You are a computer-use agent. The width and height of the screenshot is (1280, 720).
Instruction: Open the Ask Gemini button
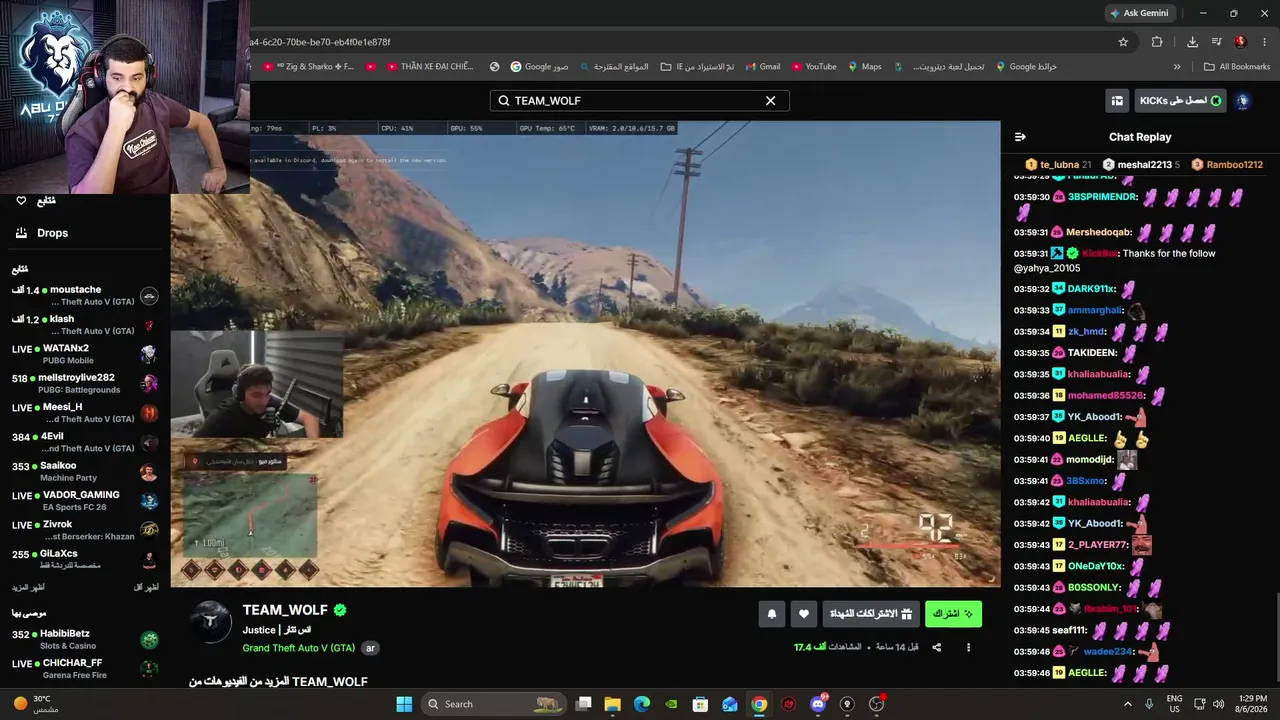(1139, 13)
